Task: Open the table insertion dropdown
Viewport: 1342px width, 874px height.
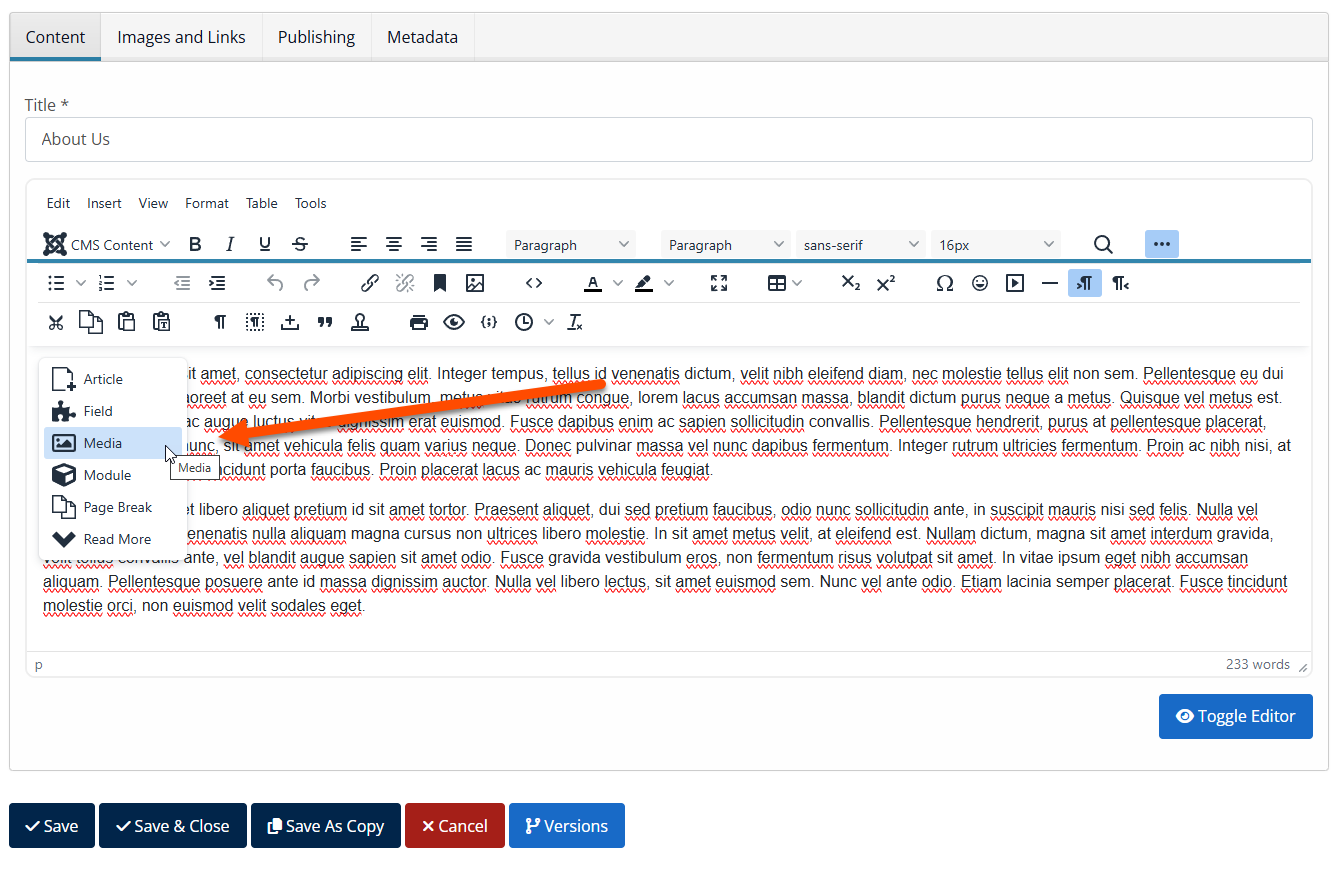Action: pyautogui.click(x=784, y=283)
